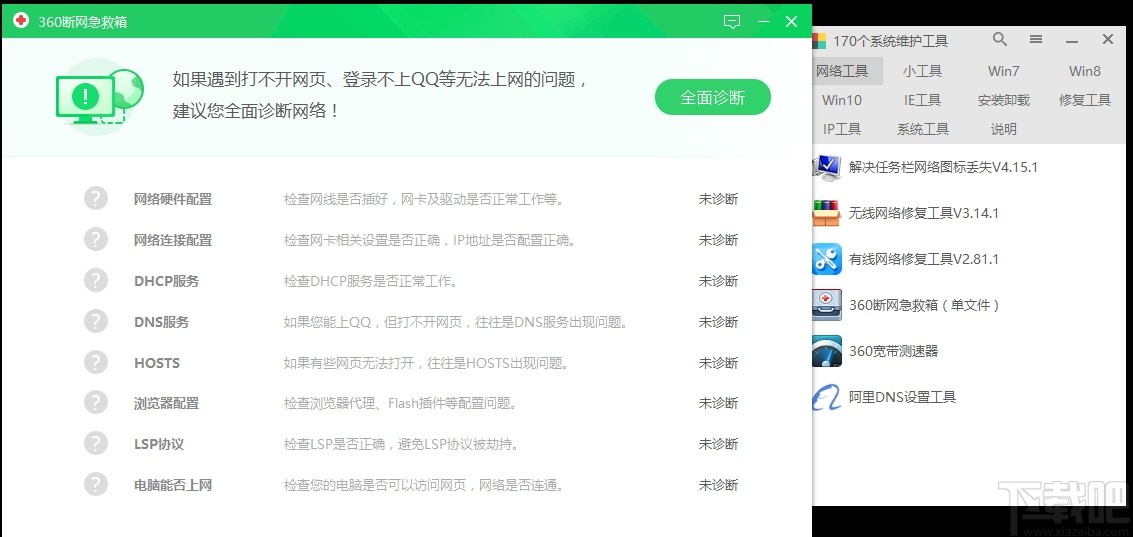Click the monitor and globe warning illustration

pos(99,97)
